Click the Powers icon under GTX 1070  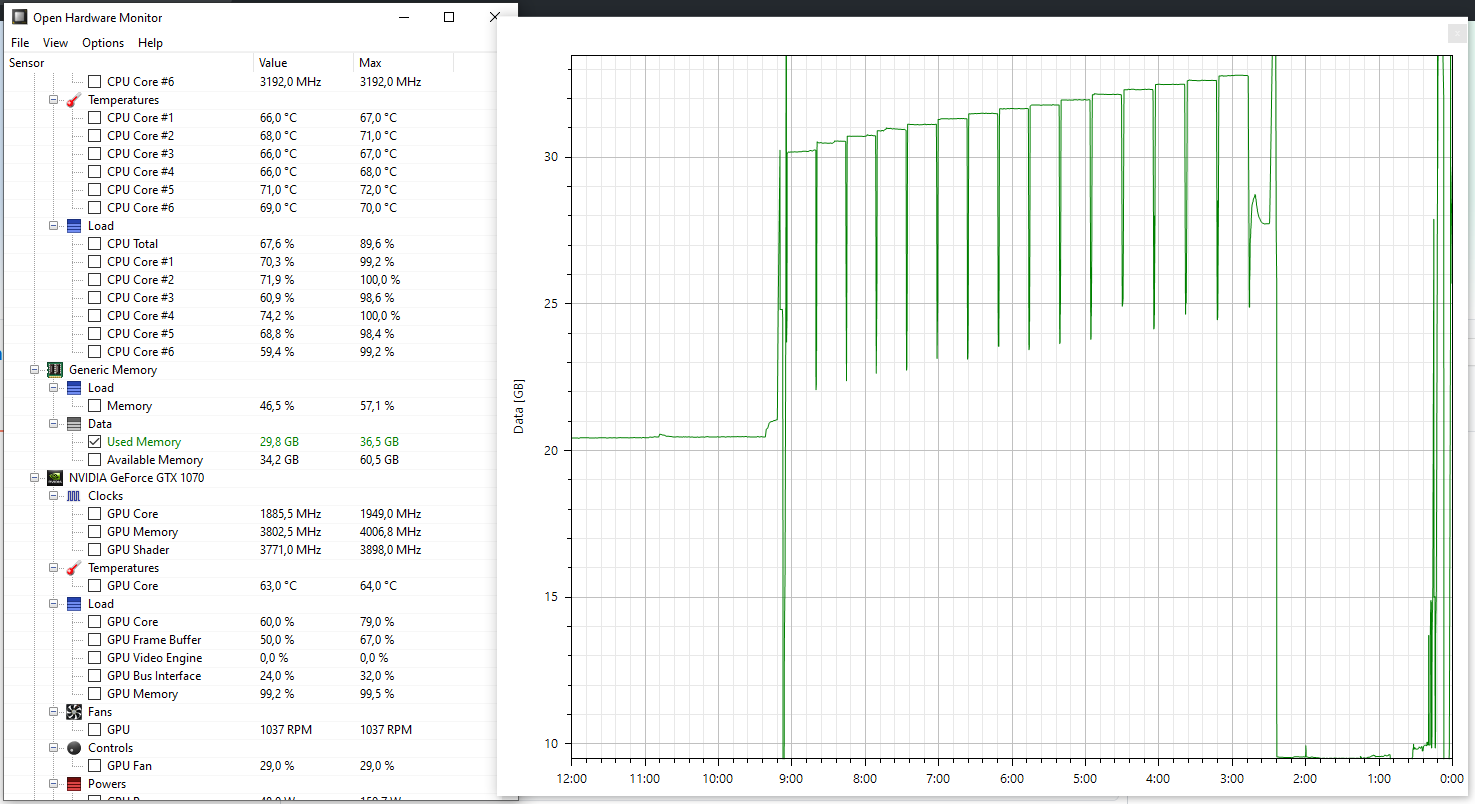[x=72, y=783]
